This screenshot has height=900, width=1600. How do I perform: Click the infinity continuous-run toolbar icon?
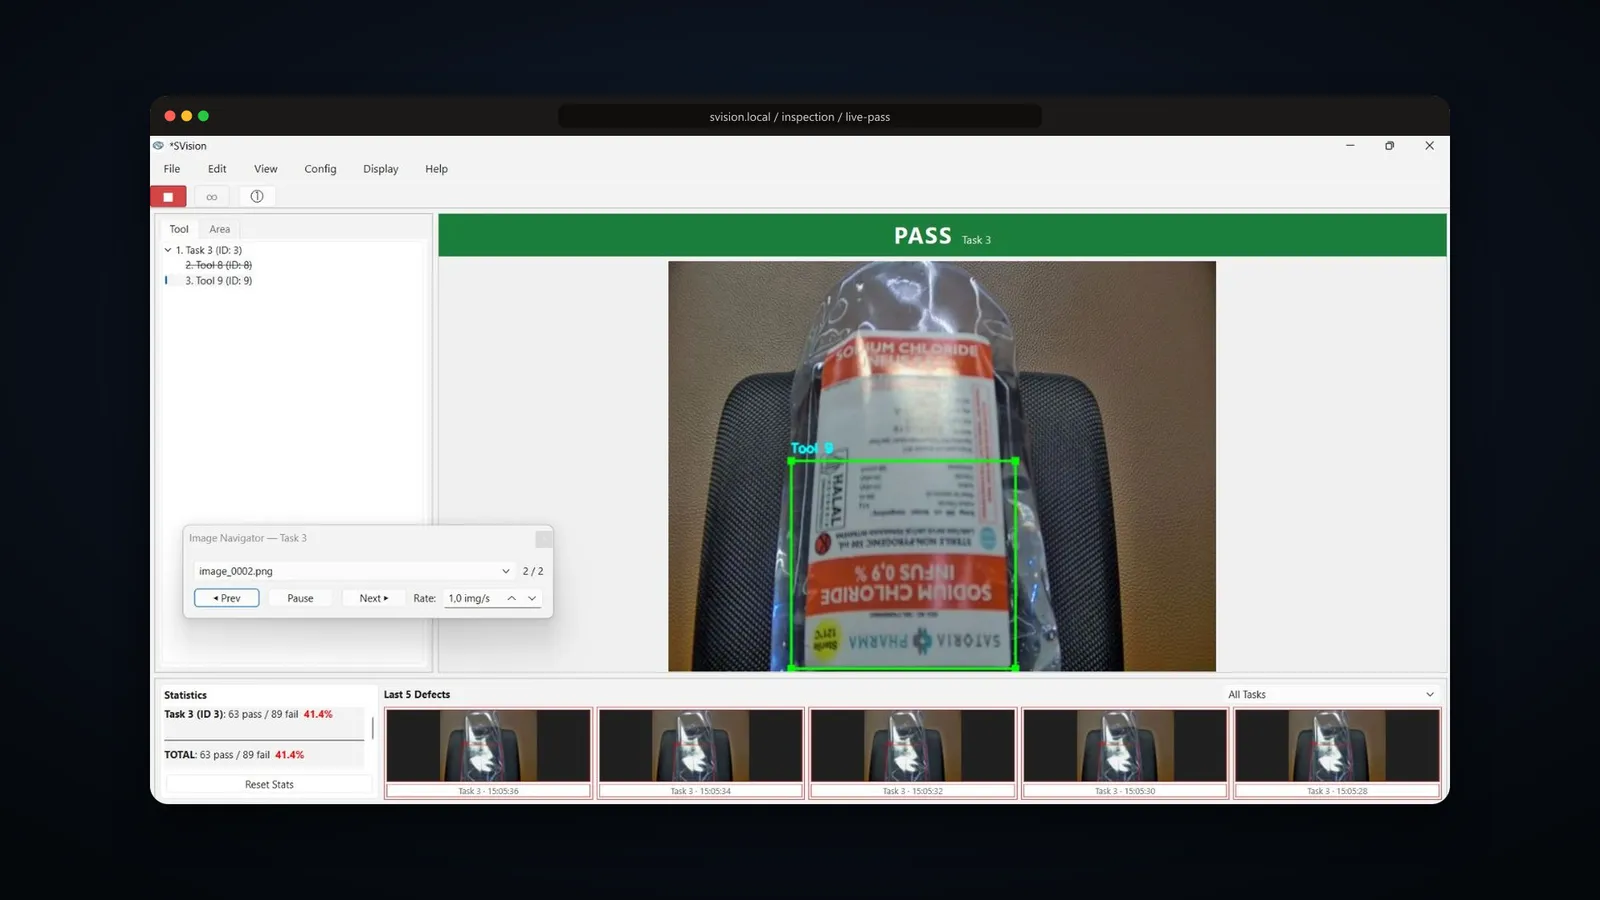[212, 196]
